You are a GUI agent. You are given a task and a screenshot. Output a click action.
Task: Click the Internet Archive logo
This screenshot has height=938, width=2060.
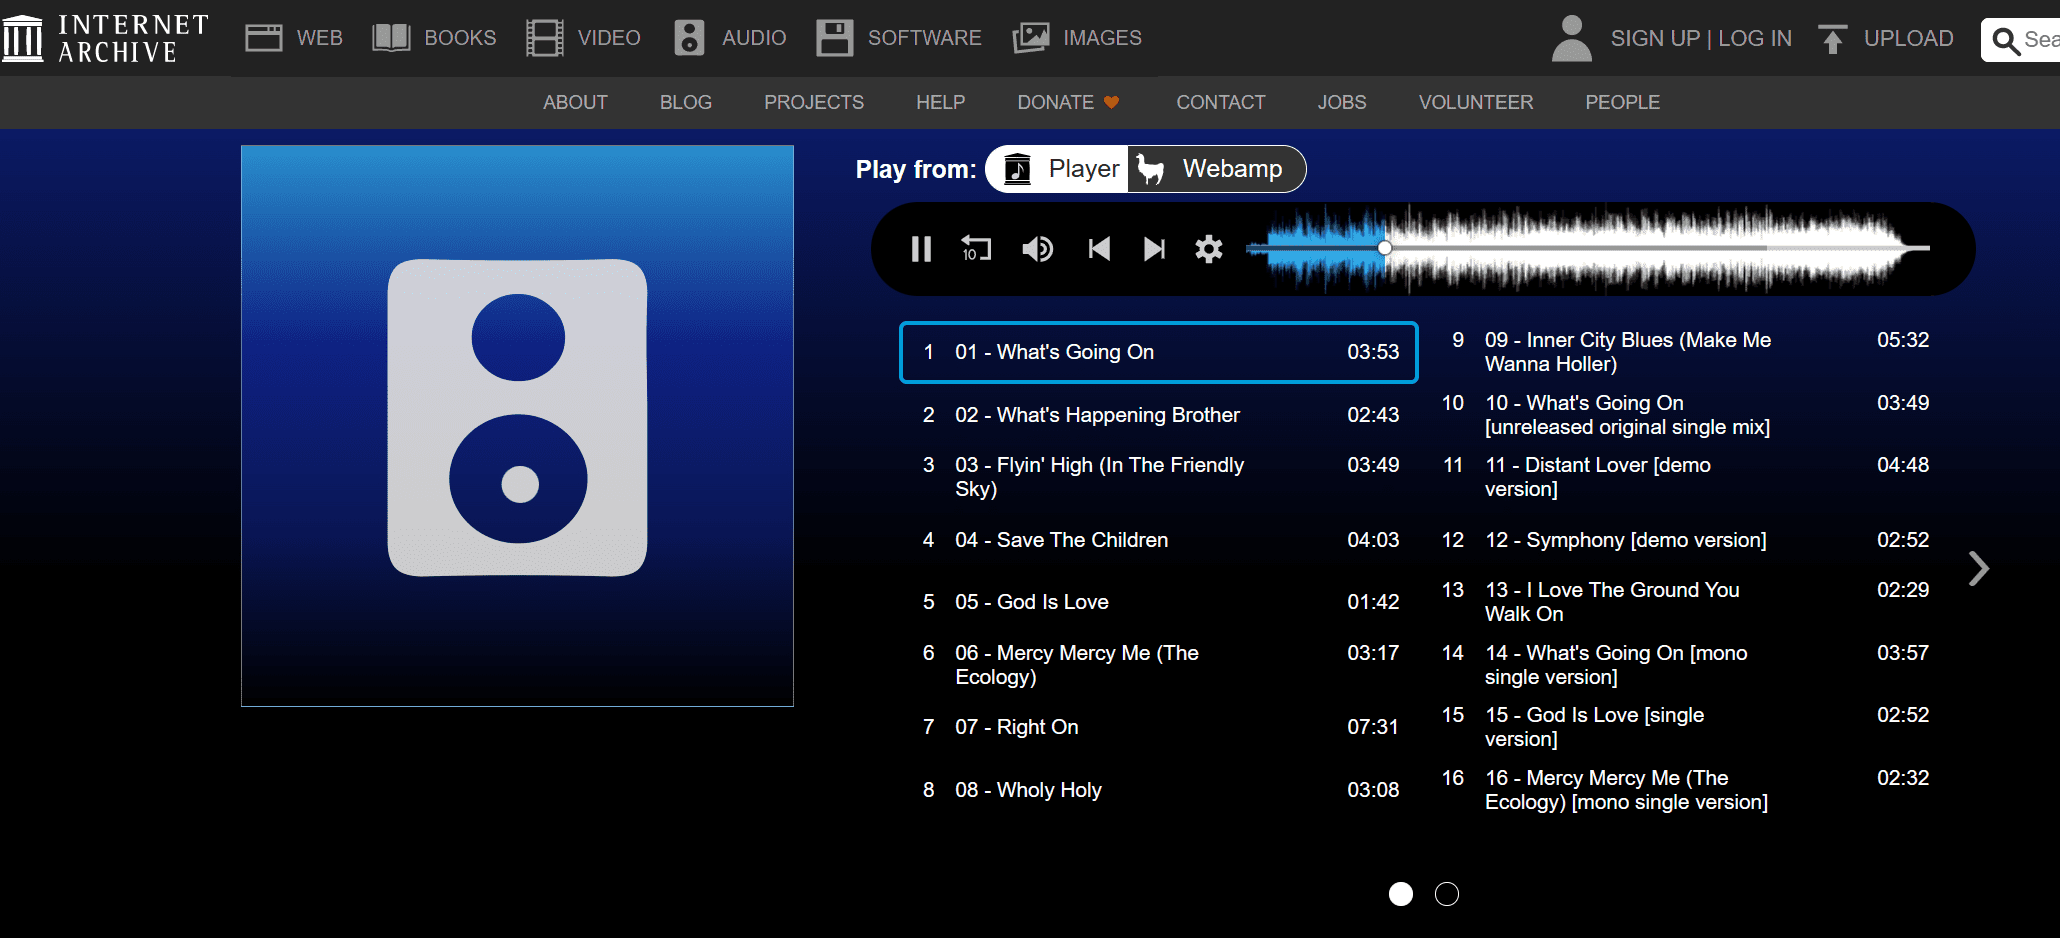[105, 38]
